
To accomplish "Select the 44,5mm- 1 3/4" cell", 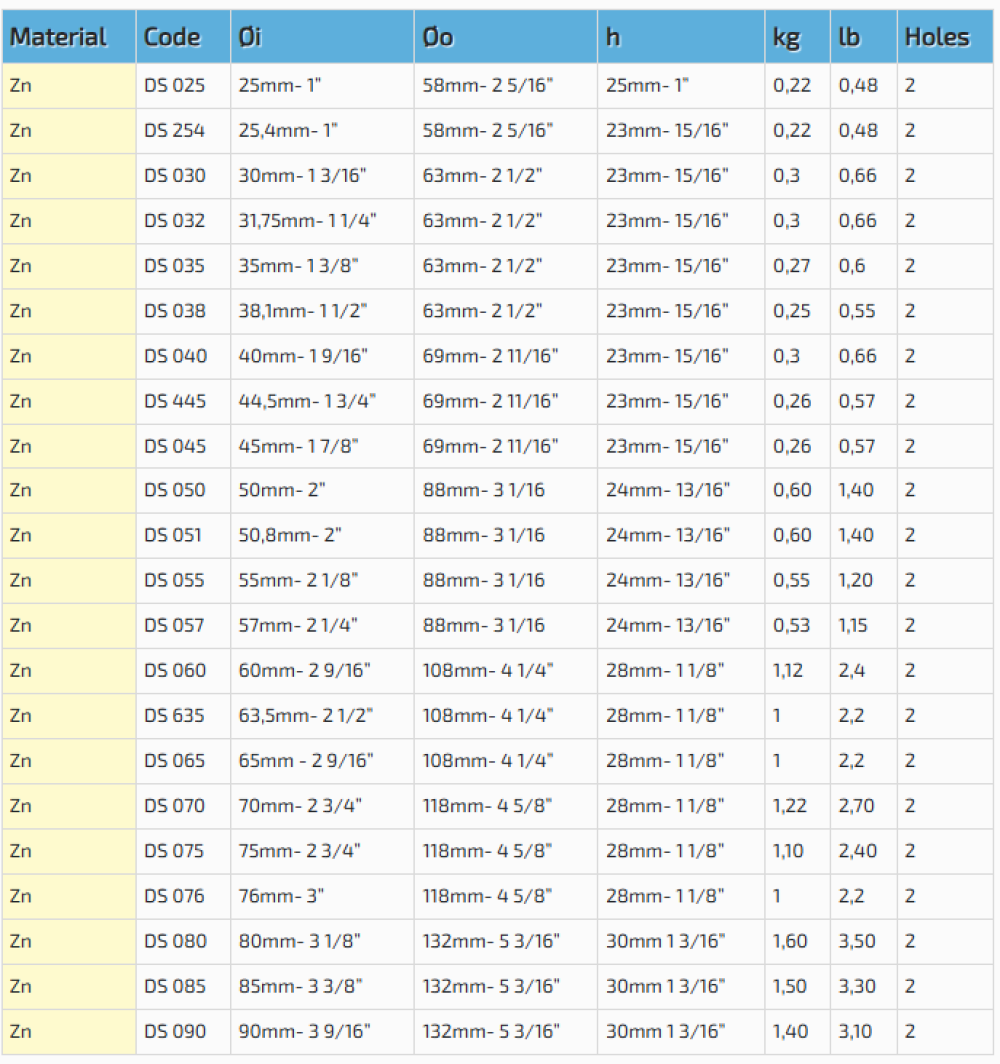I will tap(307, 401).
